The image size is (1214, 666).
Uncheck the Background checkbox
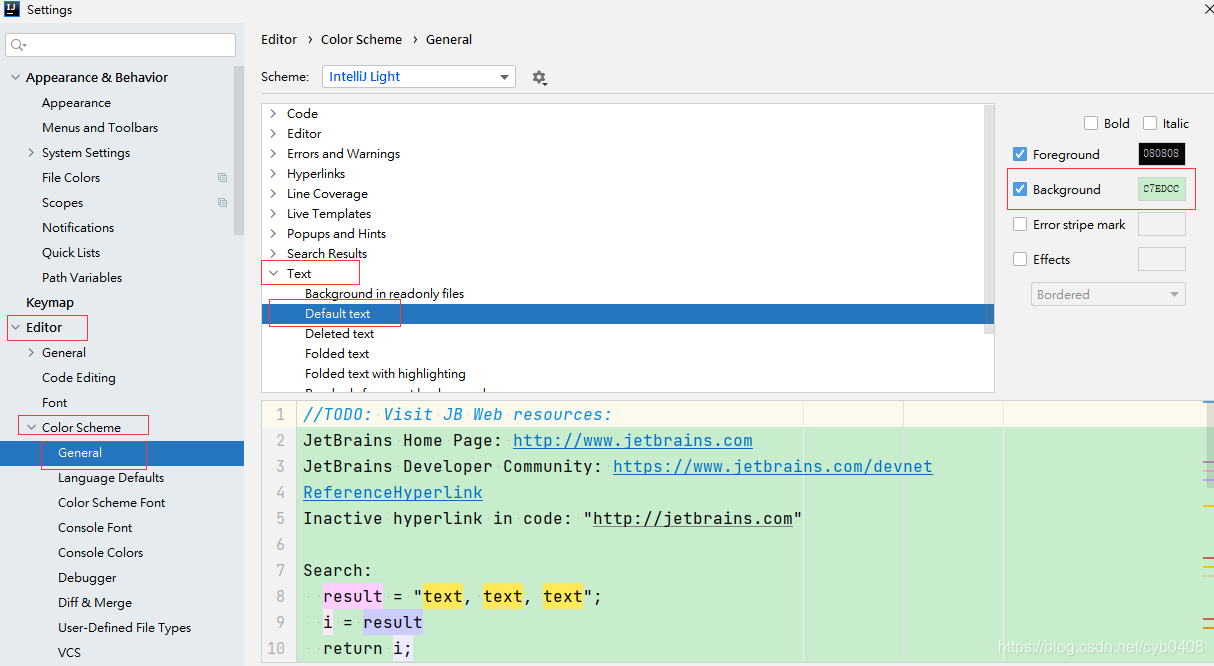(1020, 189)
